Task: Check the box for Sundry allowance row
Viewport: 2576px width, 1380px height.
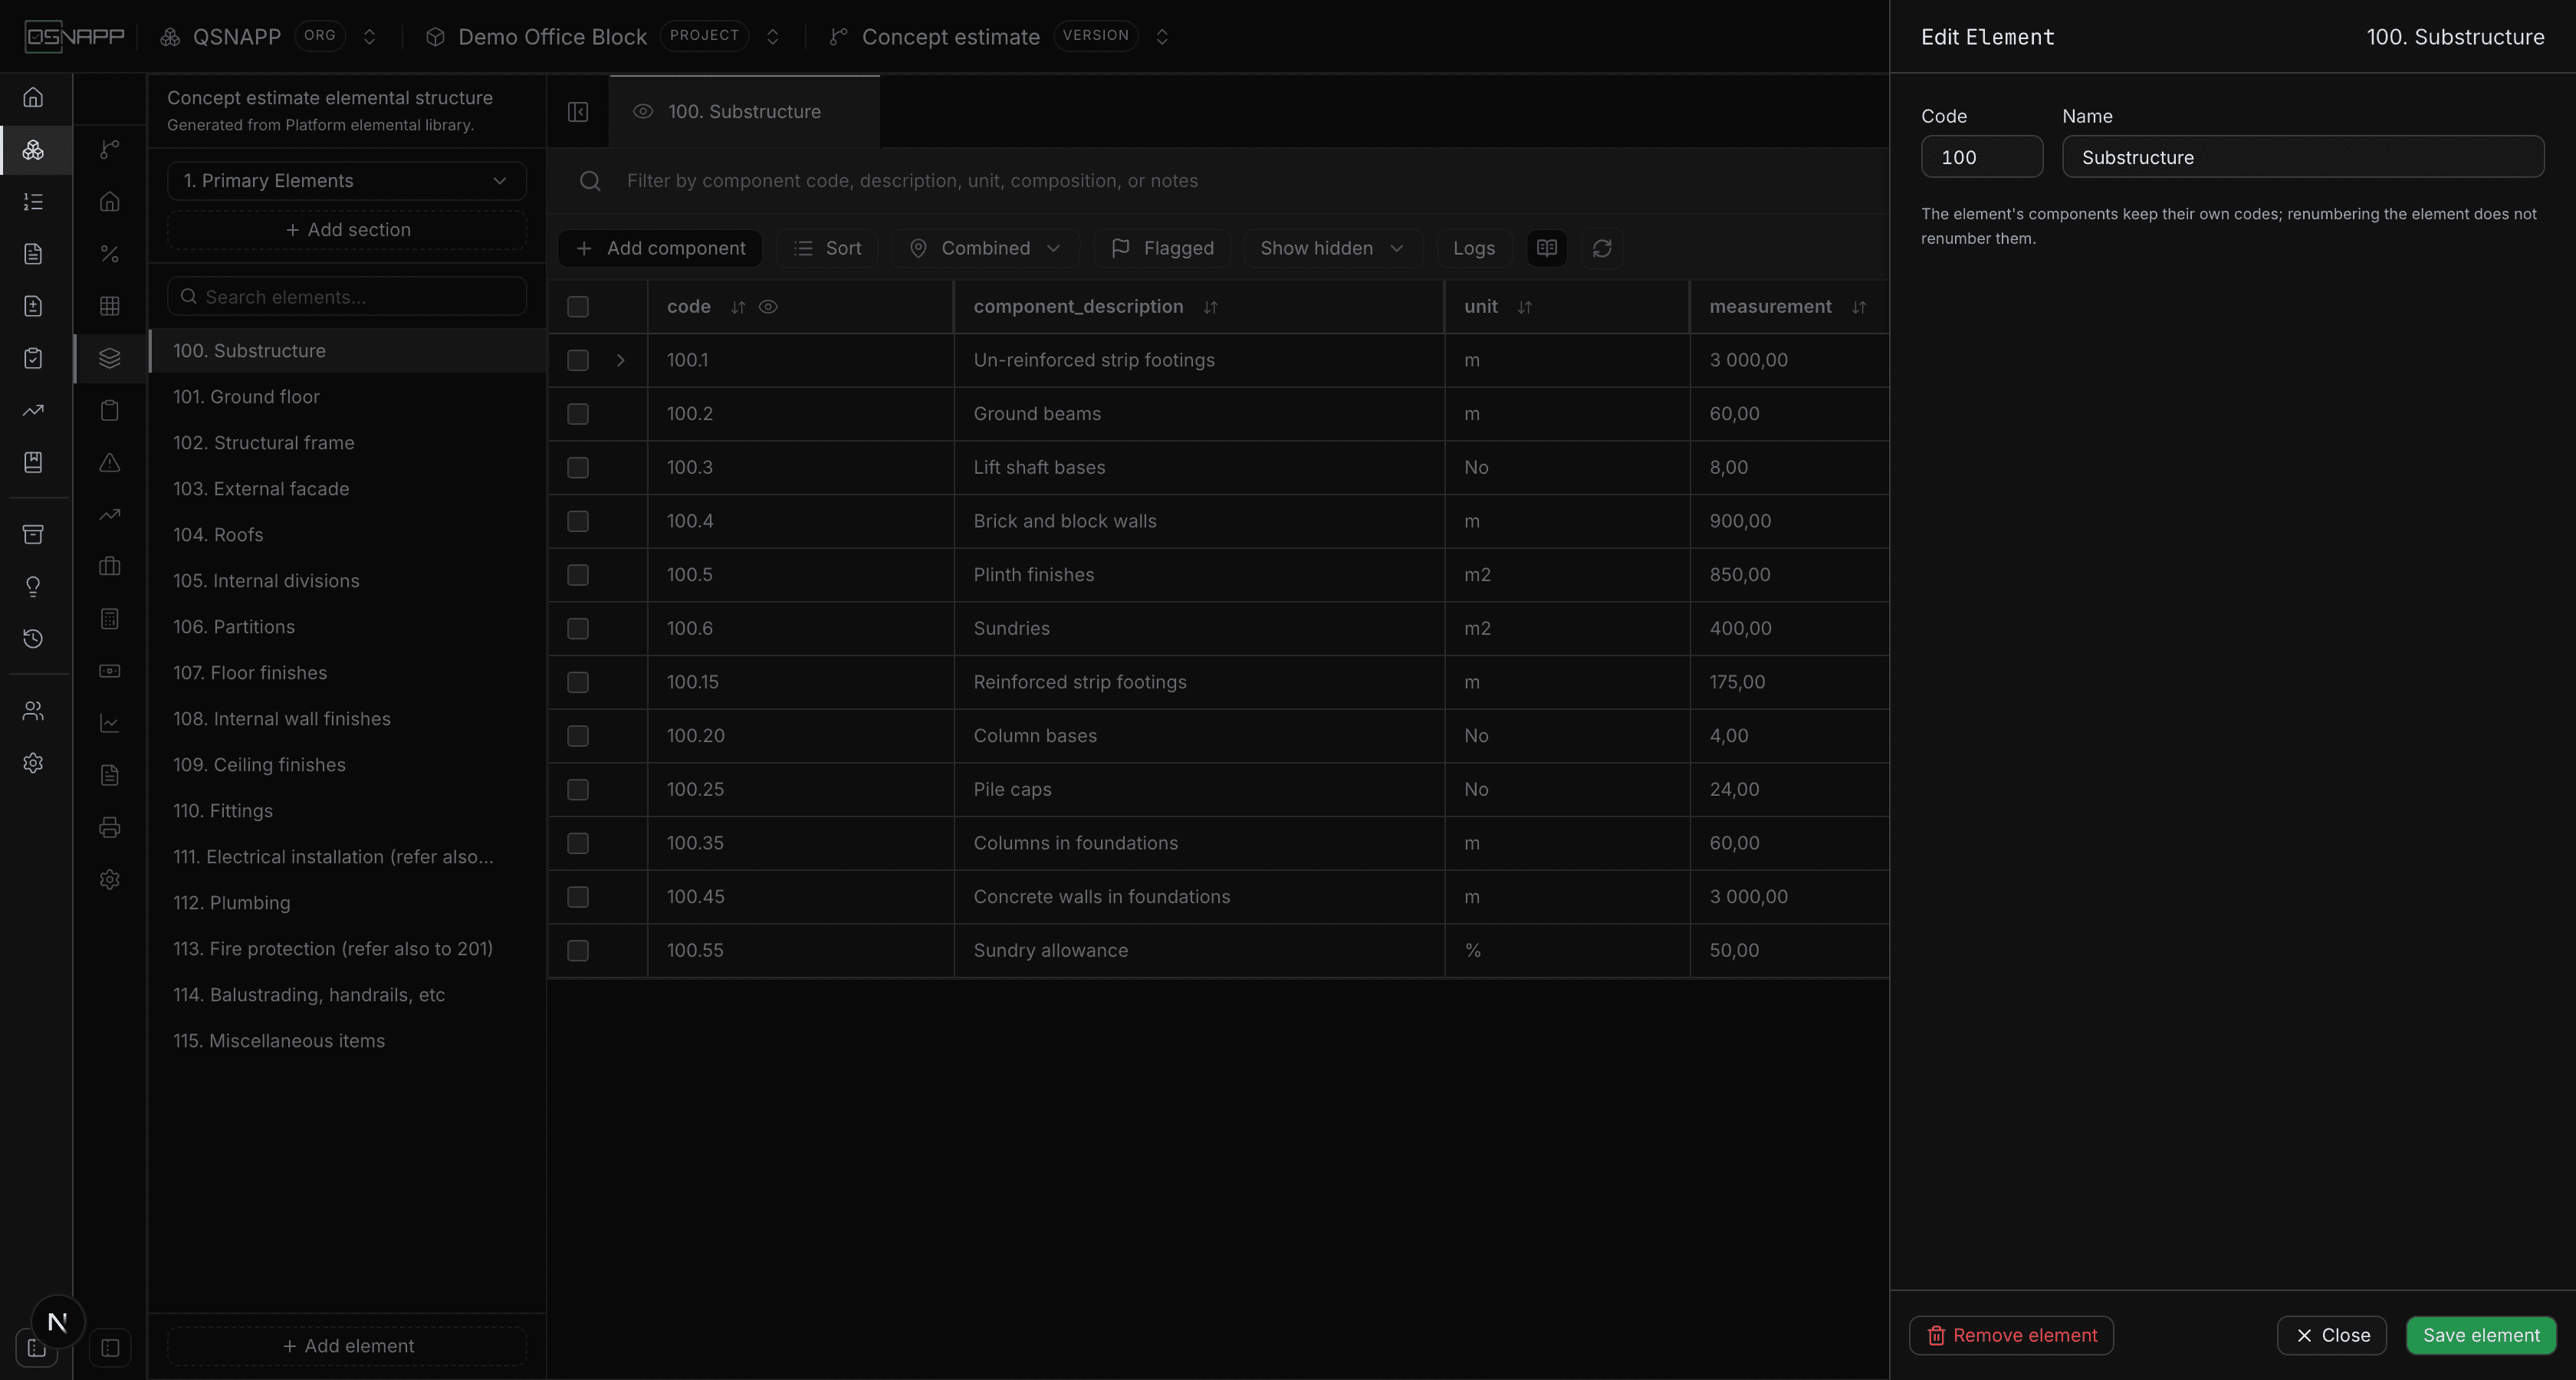Action: 578,951
